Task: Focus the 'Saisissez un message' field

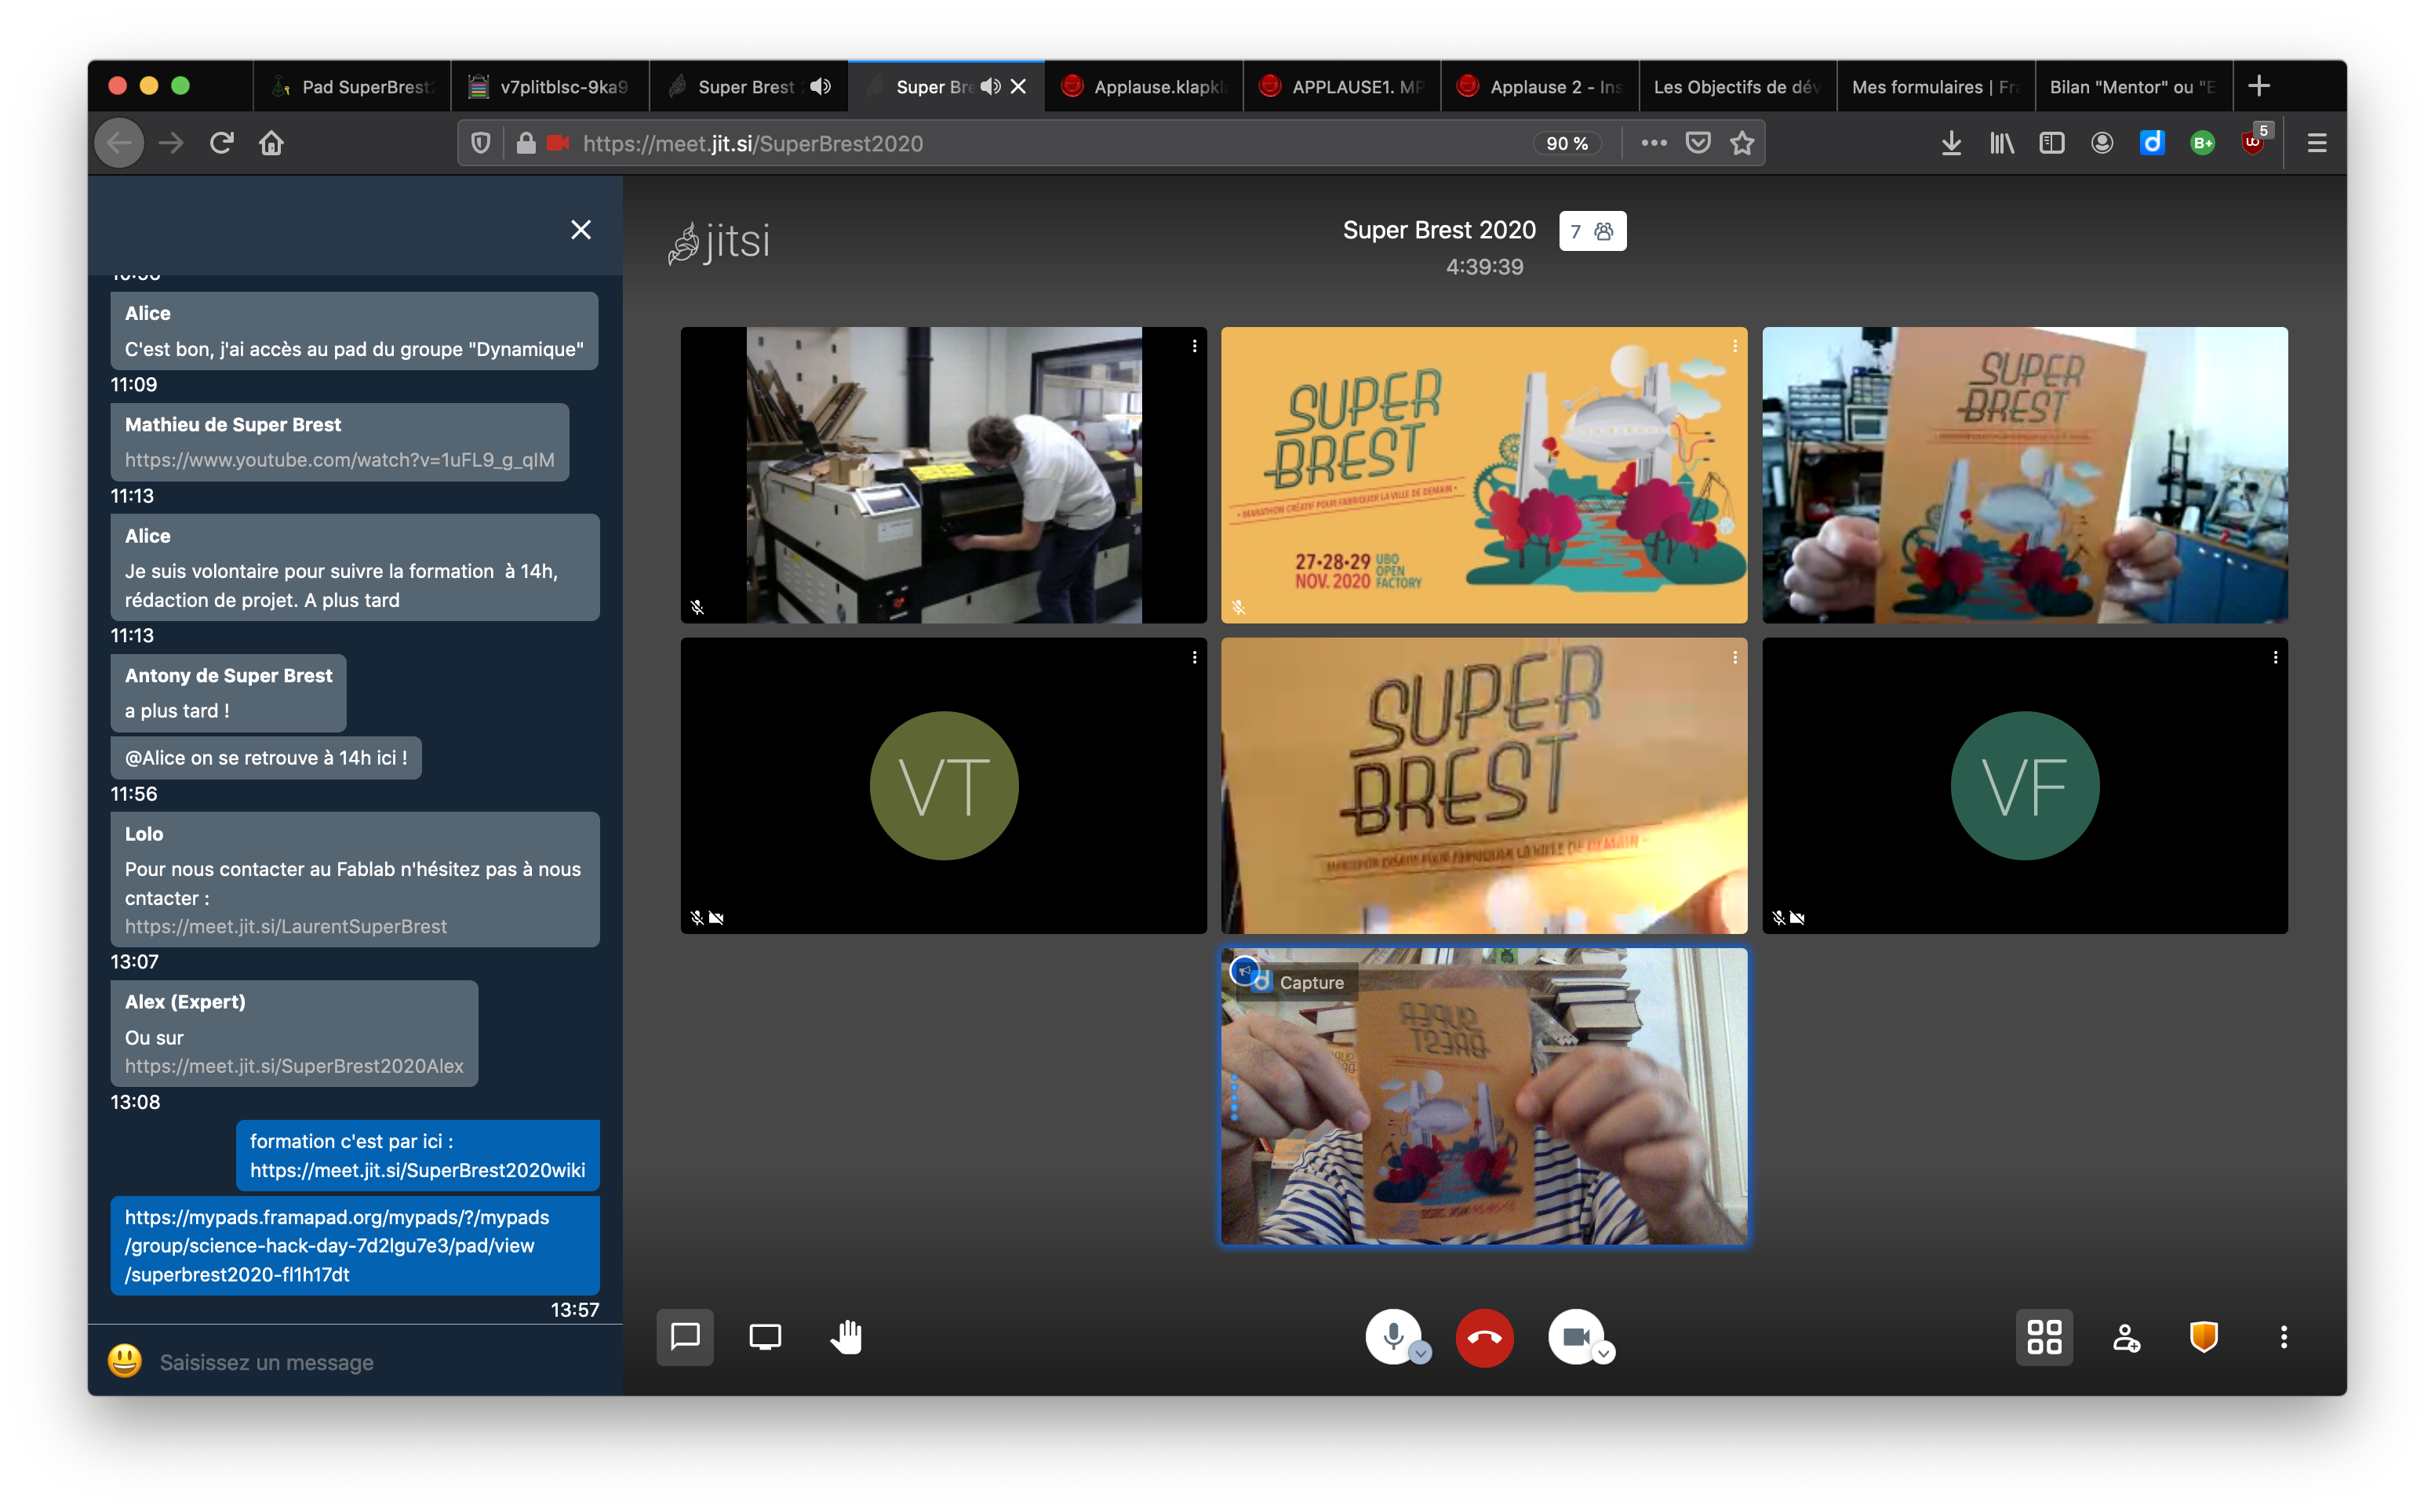Action: [x=378, y=1362]
